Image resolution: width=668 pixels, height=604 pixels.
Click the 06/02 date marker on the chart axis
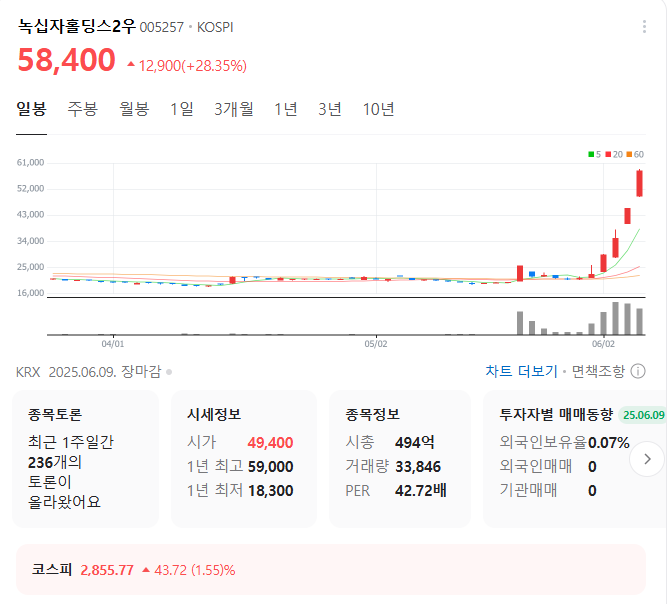click(603, 344)
